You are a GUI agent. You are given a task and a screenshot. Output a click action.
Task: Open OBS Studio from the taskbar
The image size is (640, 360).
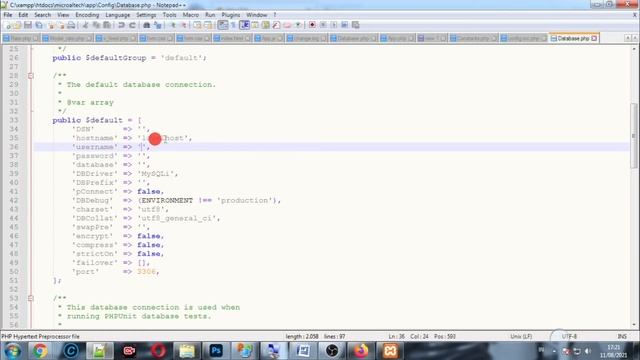(332, 351)
